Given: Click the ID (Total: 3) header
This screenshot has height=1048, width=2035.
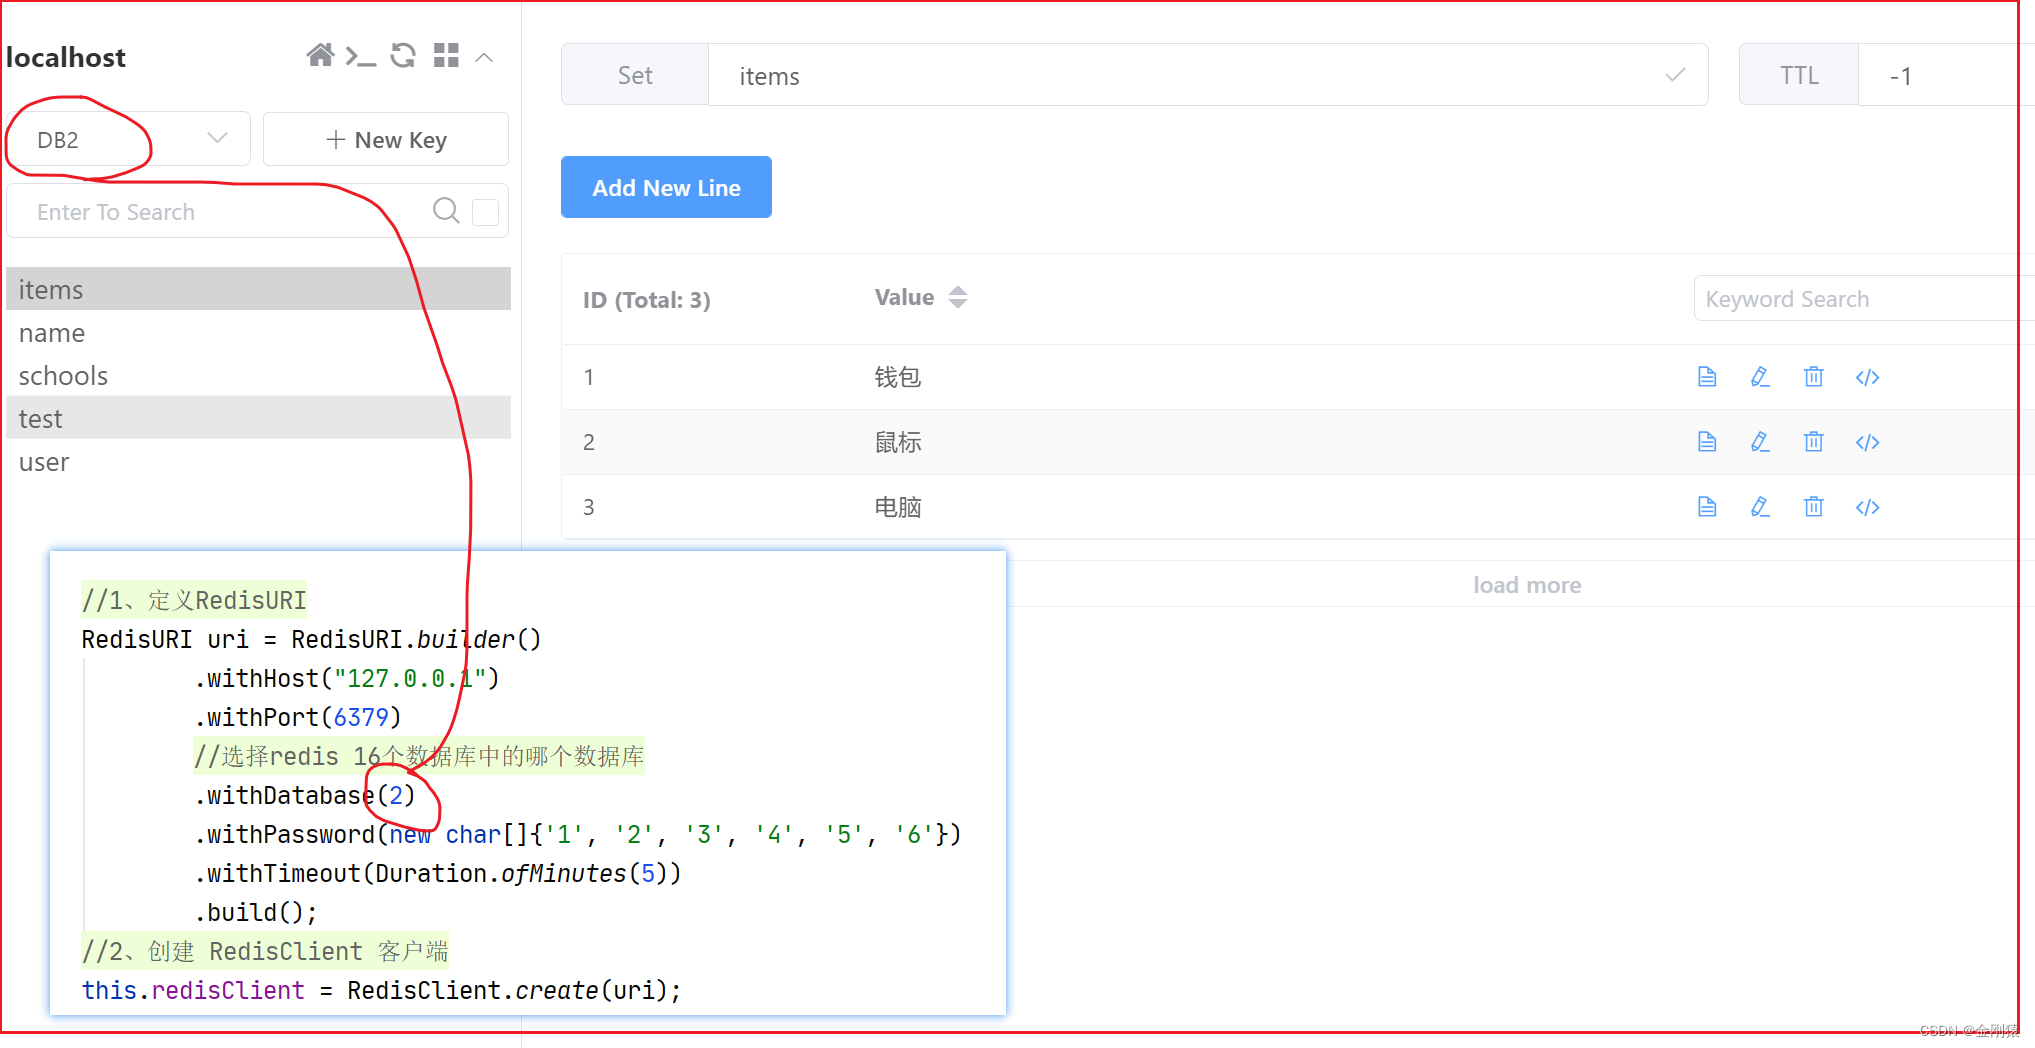Looking at the screenshot, I should tap(647, 299).
